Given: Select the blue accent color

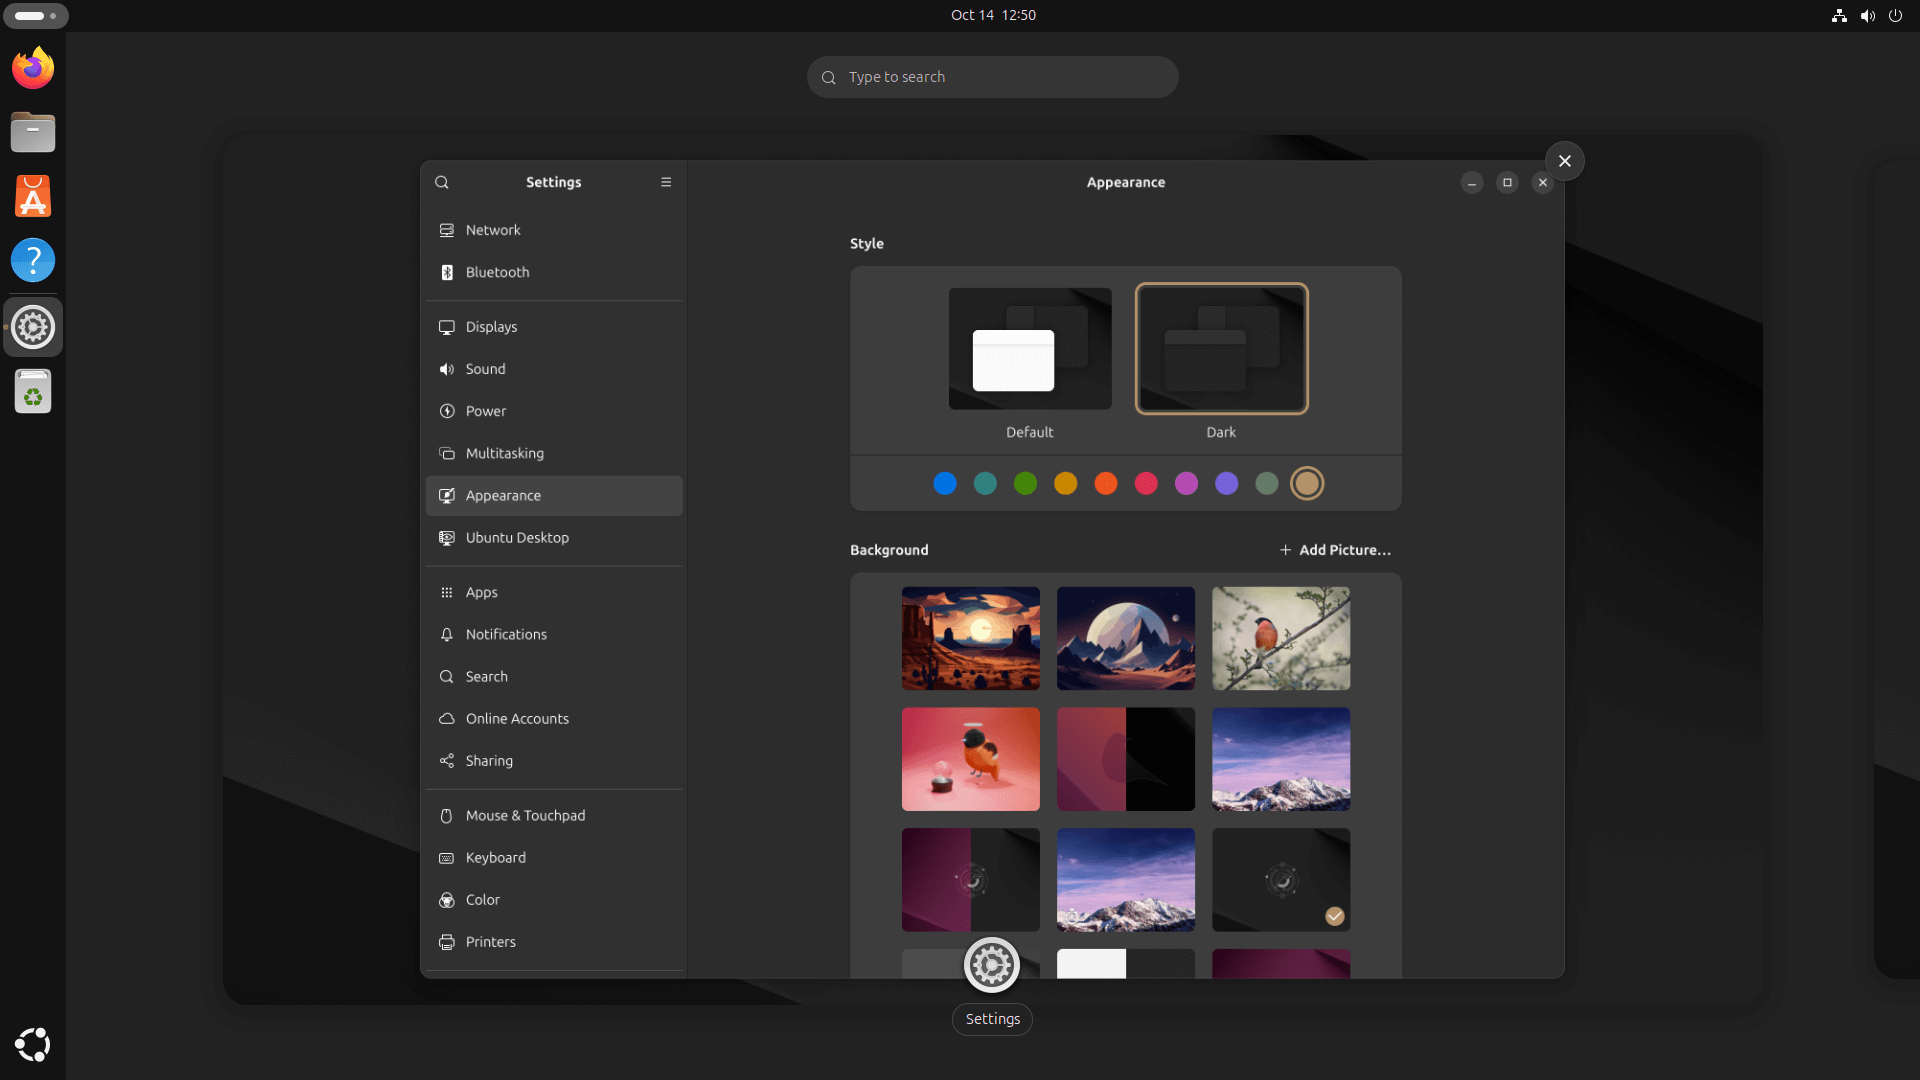Looking at the screenshot, I should click(x=944, y=483).
